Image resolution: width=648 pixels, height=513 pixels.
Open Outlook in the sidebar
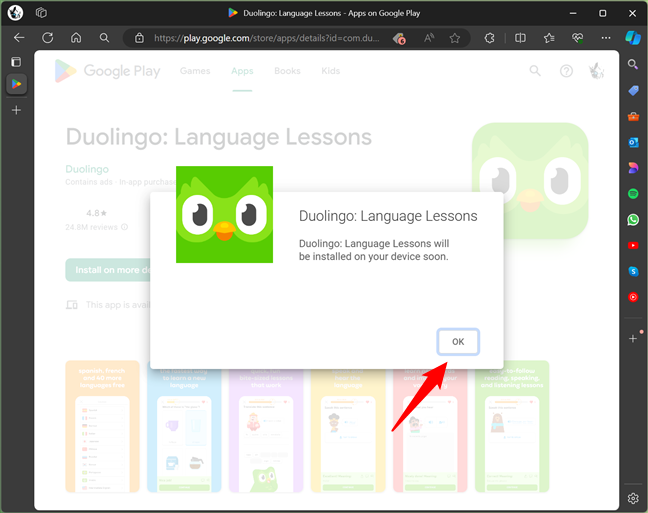pos(633,142)
